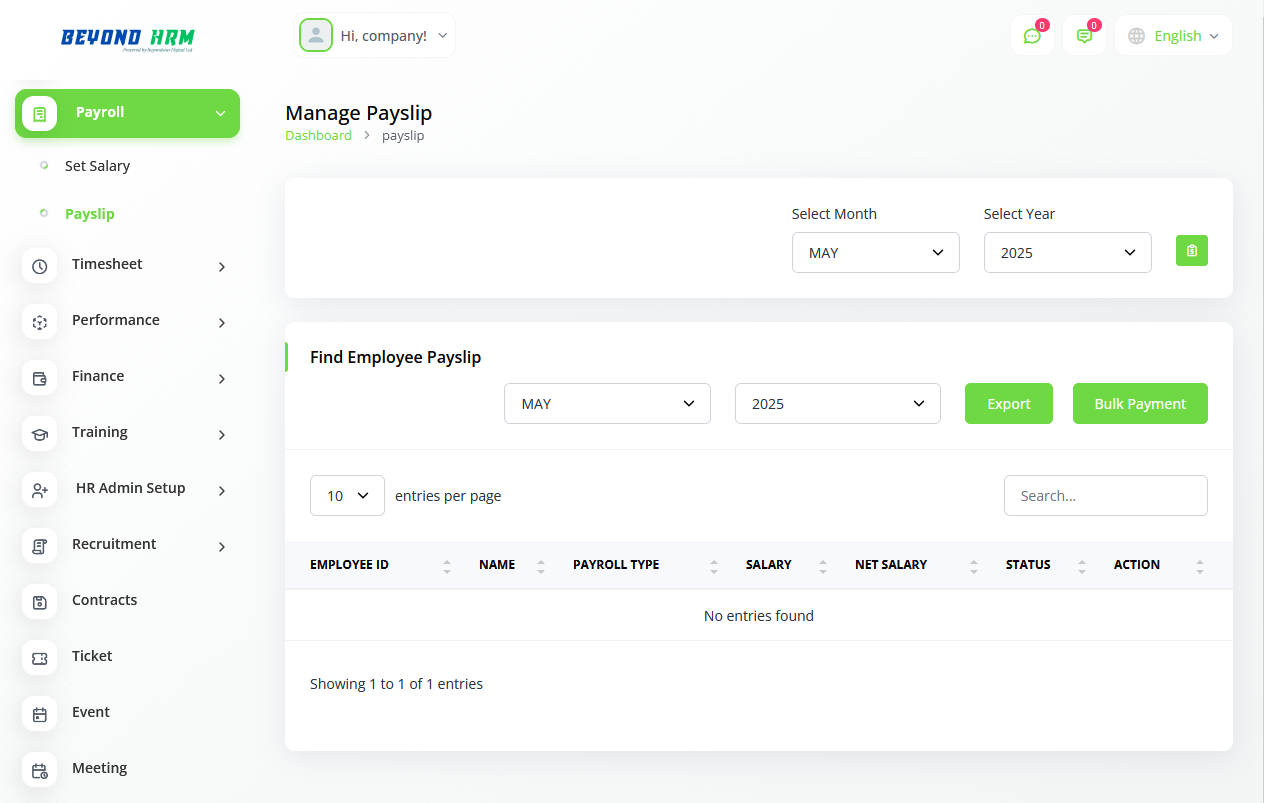Screen dimensions: 1264x803
Task: Open the notifications comment icon in header
Action: point(1084,36)
